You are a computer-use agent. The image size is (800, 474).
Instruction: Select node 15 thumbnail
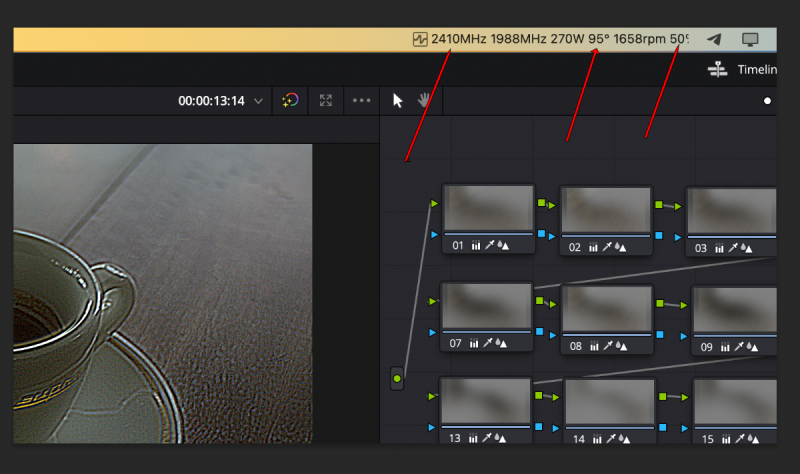(x=736, y=402)
